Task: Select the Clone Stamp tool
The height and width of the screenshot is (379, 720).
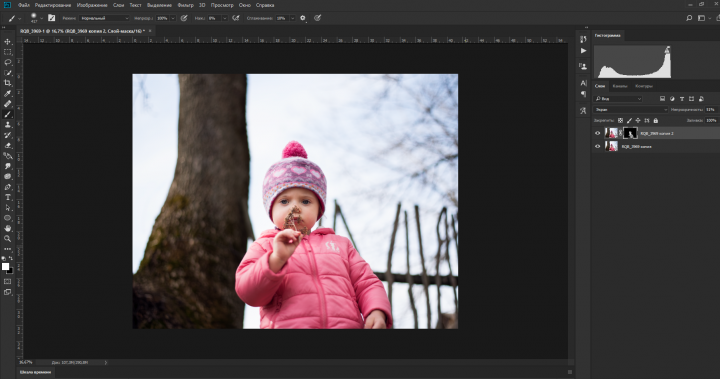Action: point(8,124)
